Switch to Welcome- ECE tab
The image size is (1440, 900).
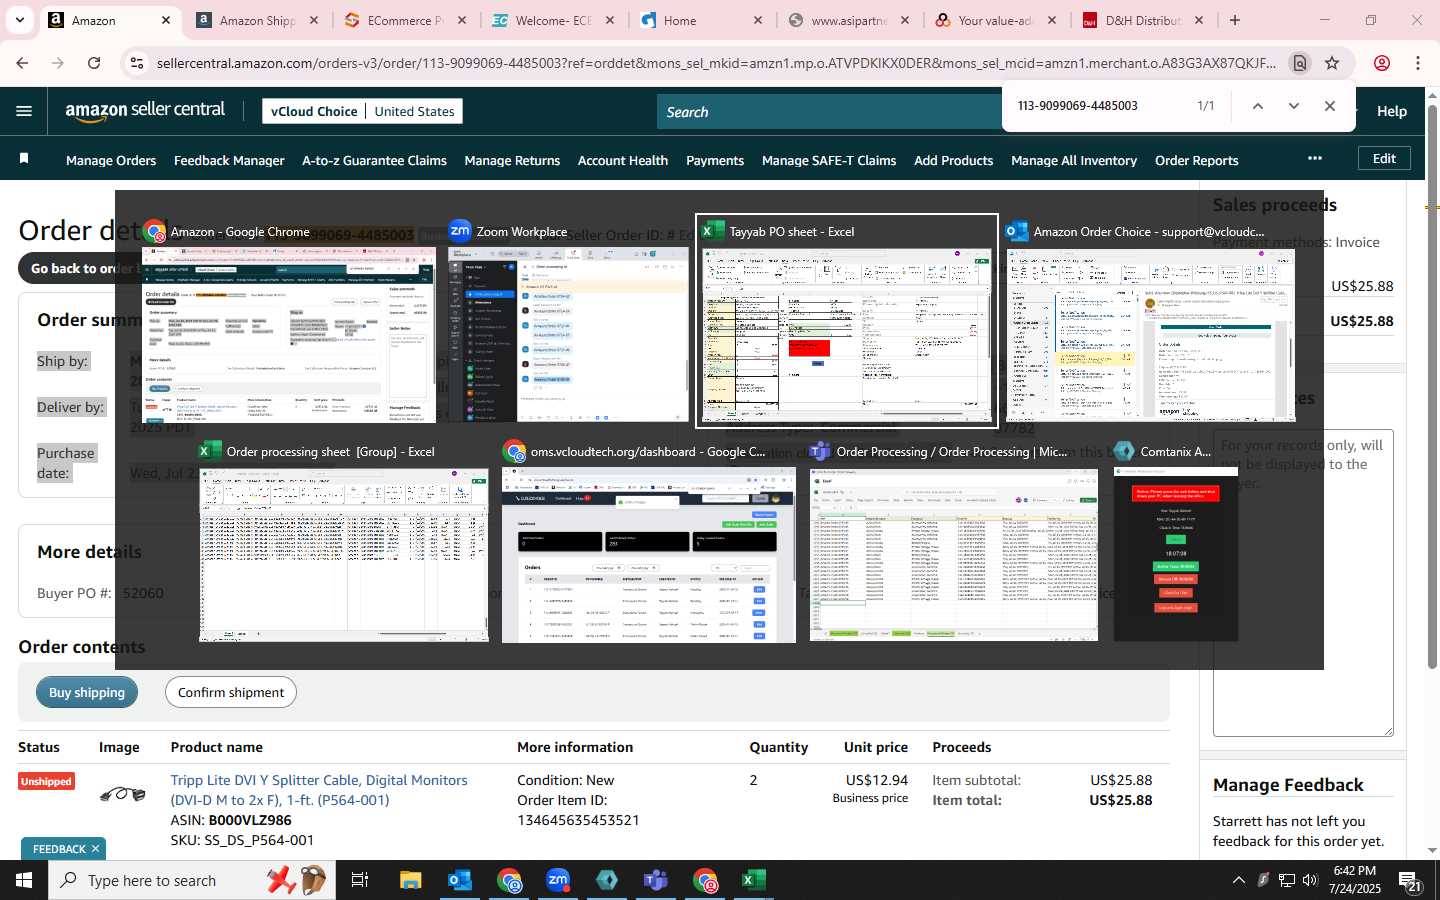(553, 20)
